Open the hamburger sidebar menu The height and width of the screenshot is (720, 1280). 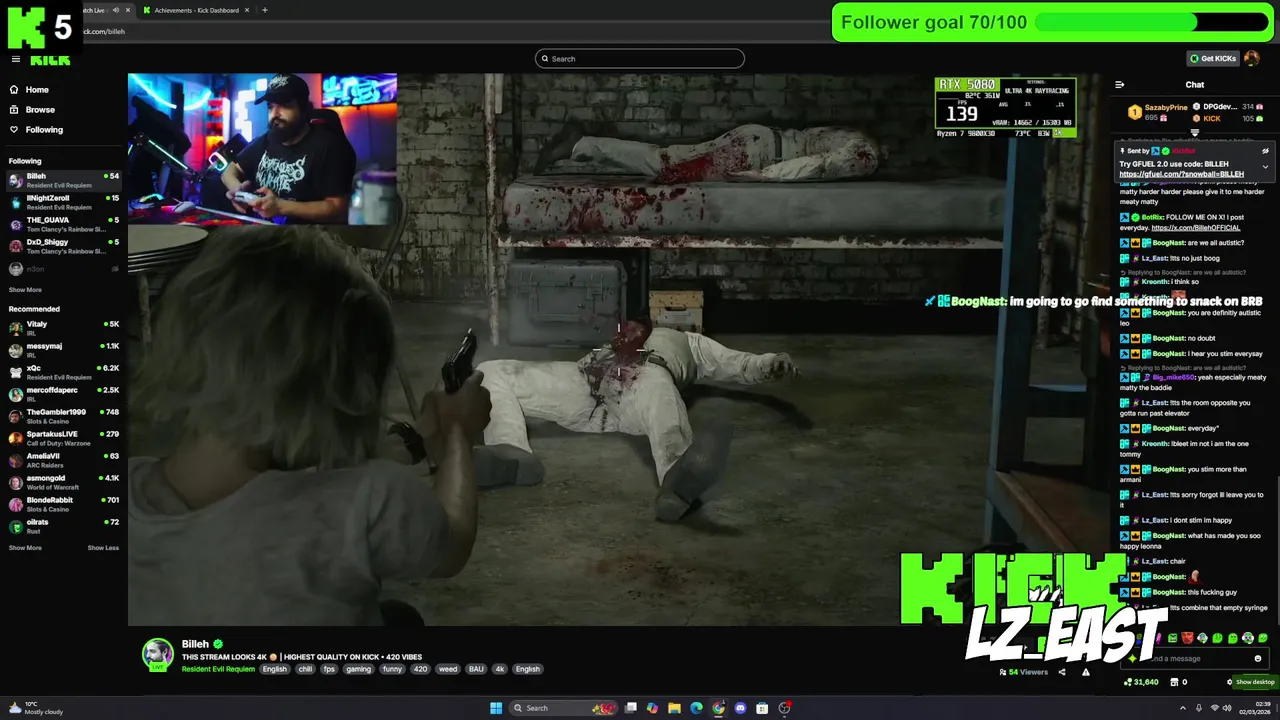tap(15, 59)
